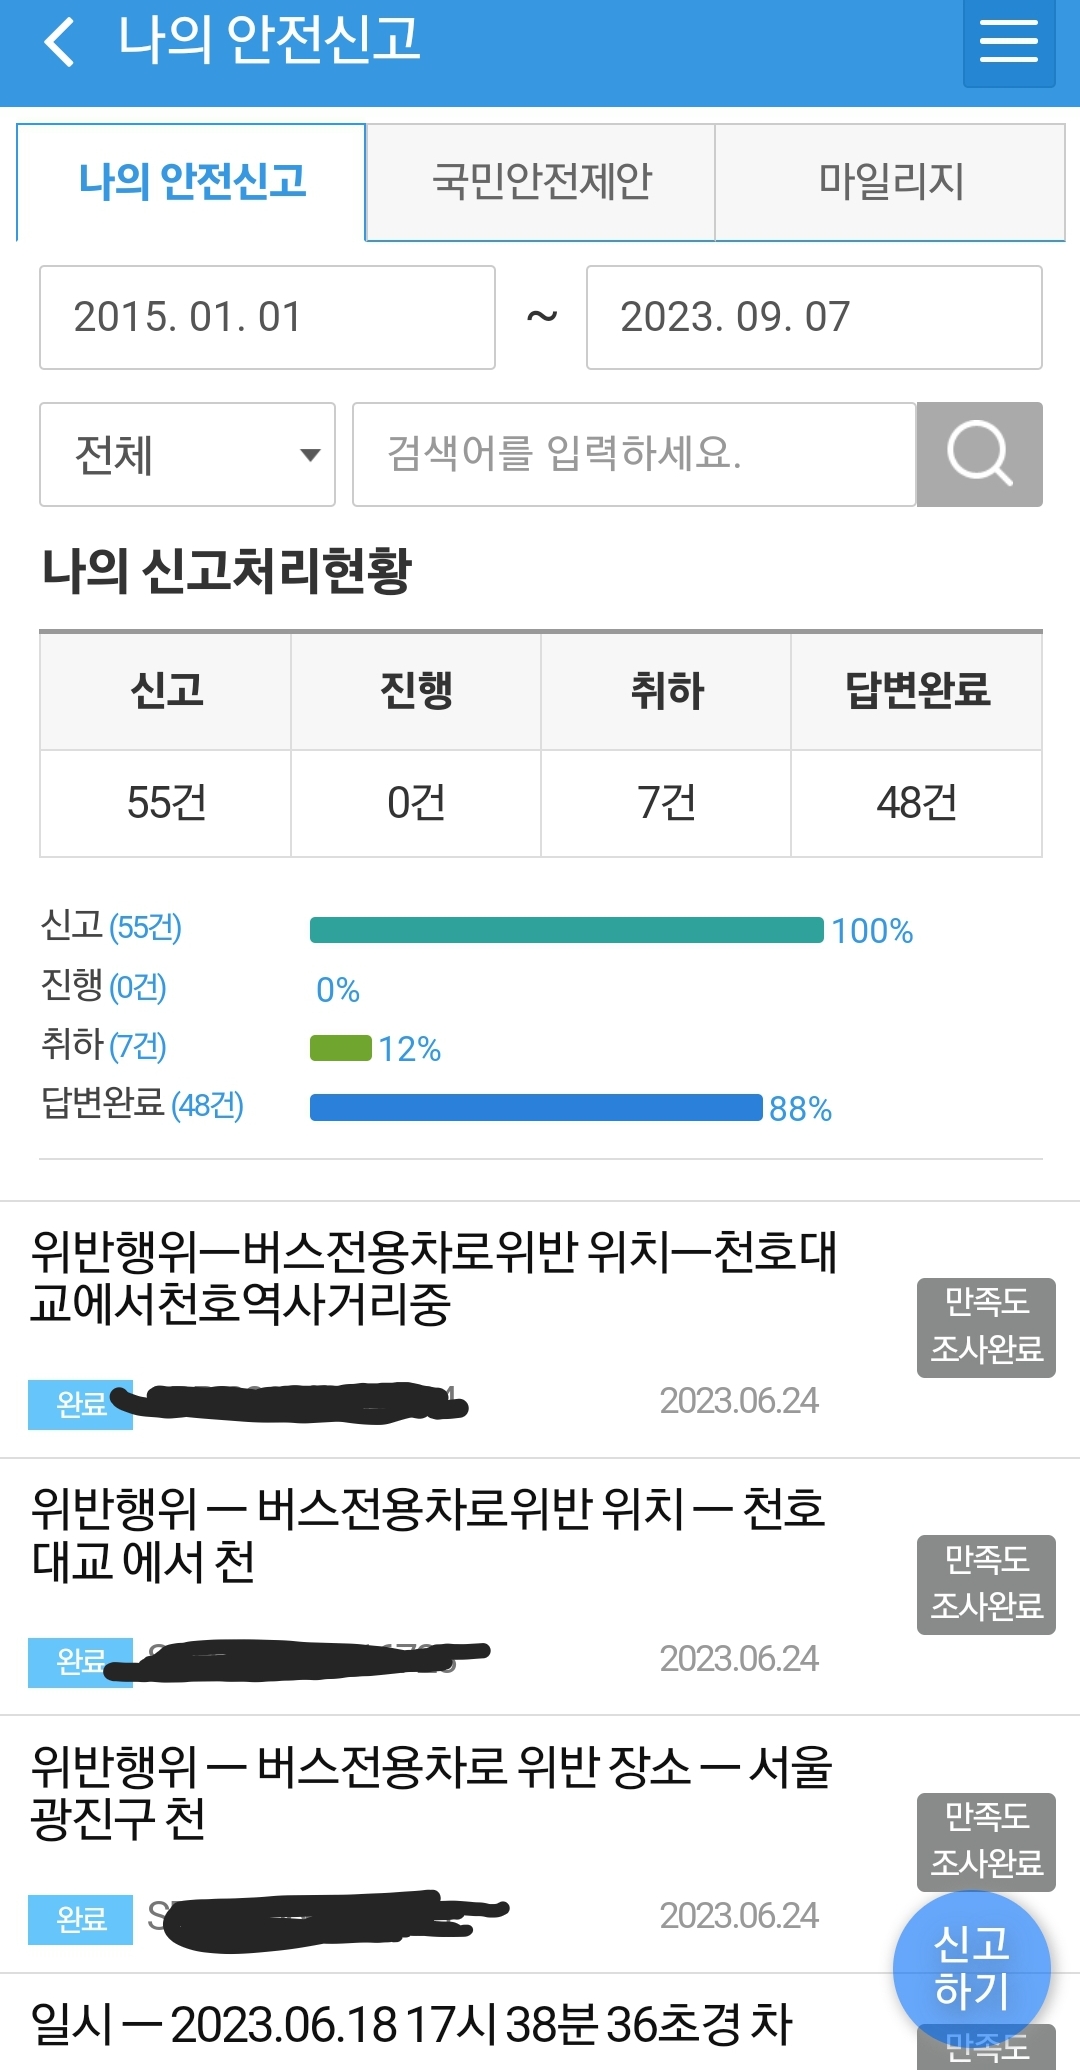Expand the 전체 category dropdown
Screen dimensions: 1080x2070
pos(187,454)
